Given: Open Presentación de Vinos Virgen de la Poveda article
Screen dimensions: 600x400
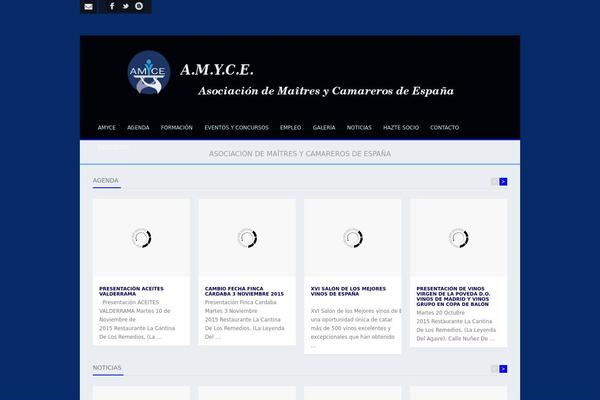Looking at the screenshot, I should tap(453, 296).
